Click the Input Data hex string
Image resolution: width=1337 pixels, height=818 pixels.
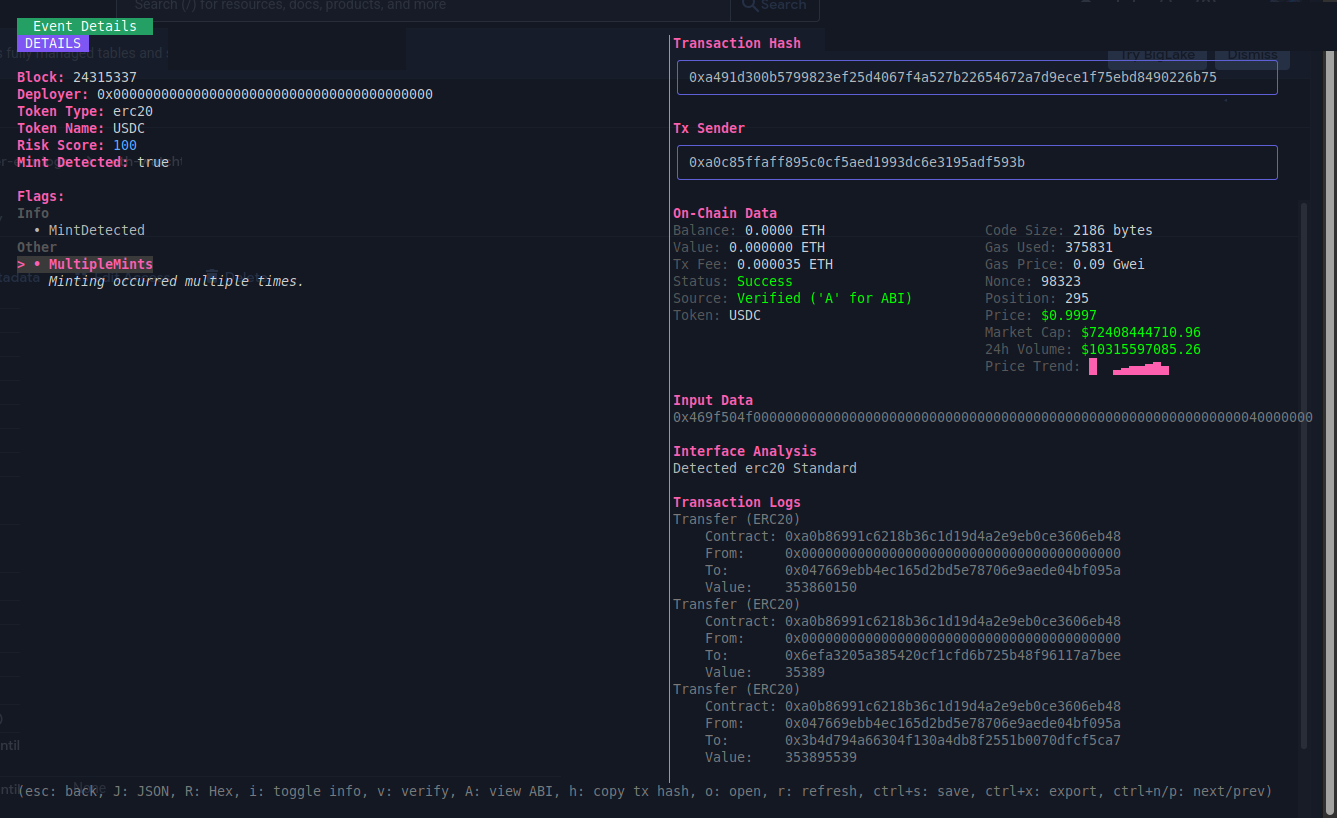pyautogui.click(x=992, y=417)
